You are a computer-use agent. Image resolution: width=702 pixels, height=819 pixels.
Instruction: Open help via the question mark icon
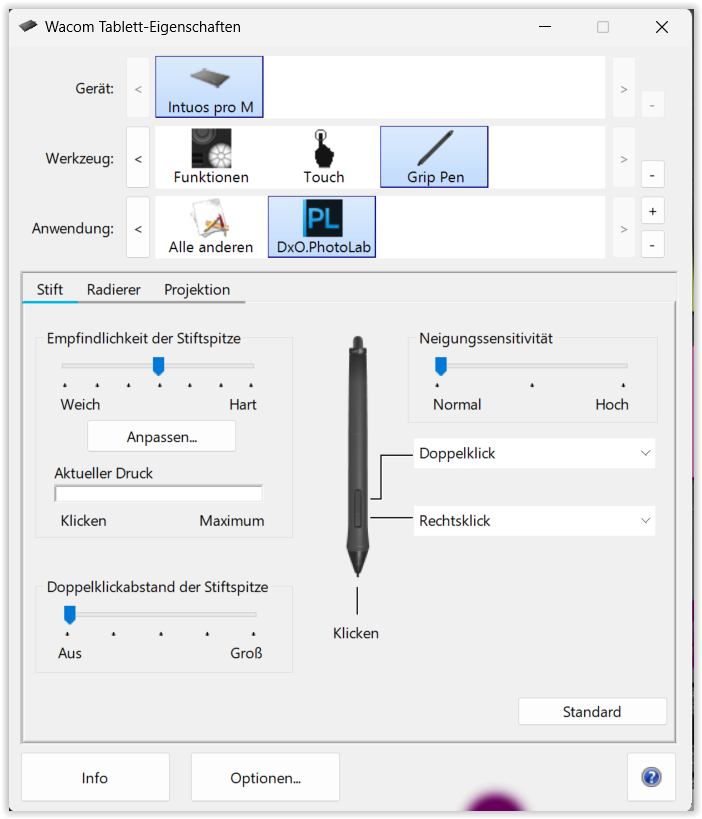click(x=652, y=777)
